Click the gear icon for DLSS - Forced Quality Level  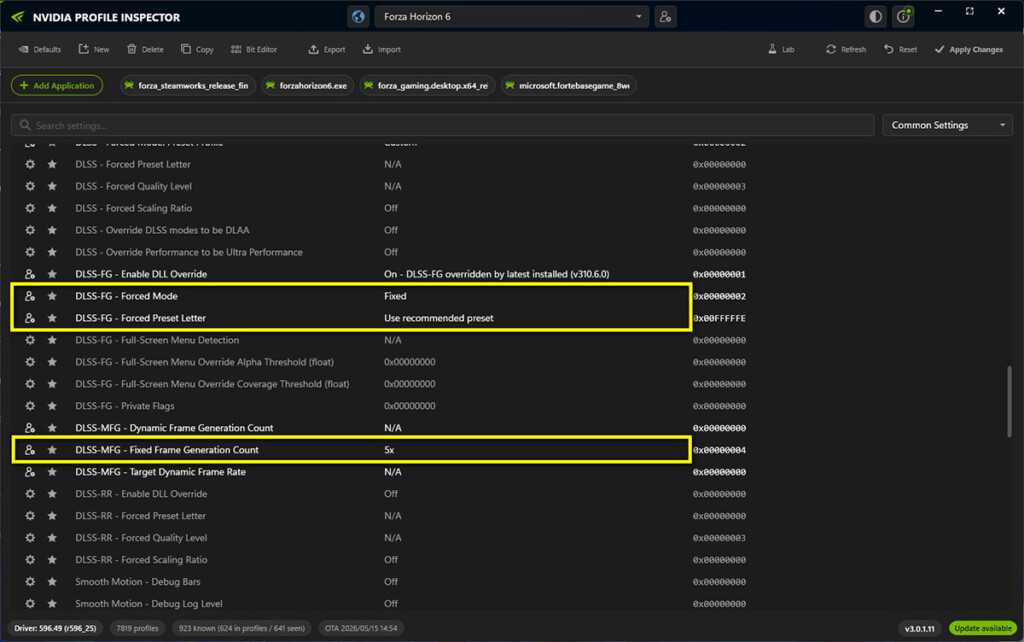(30, 186)
